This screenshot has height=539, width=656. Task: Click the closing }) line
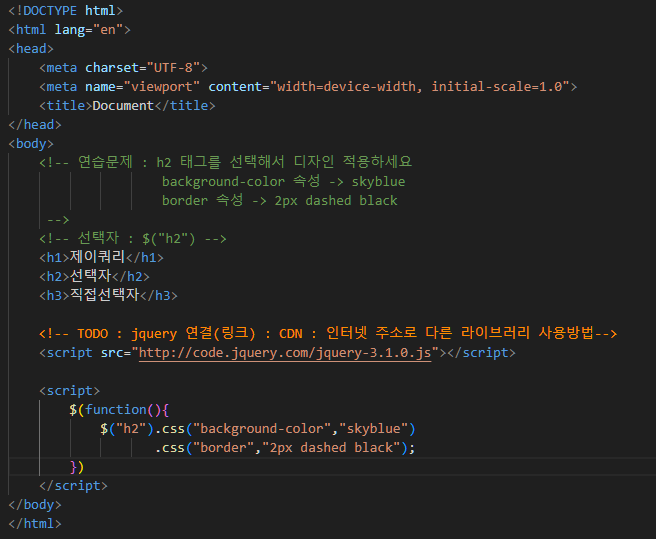tap(77, 467)
